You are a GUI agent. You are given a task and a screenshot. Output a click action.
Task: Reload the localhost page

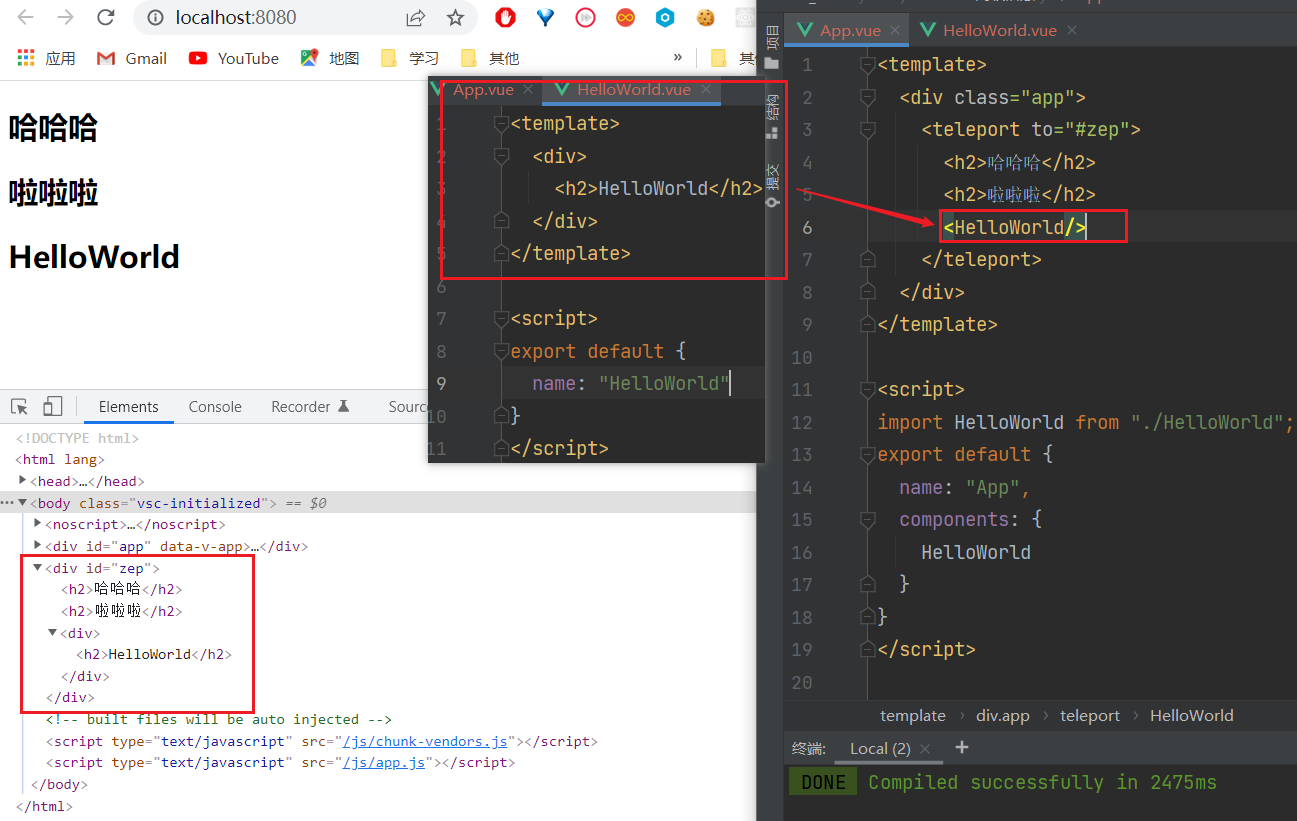(x=105, y=18)
